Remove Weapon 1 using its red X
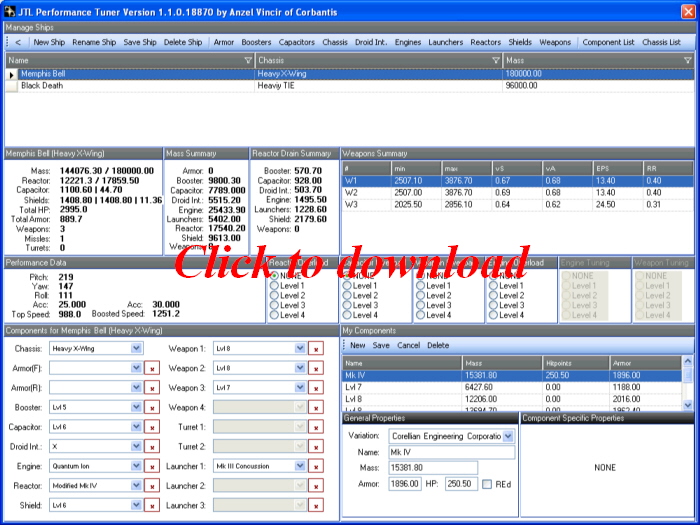This screenshot has height=525, width=700. pos(316,349)
